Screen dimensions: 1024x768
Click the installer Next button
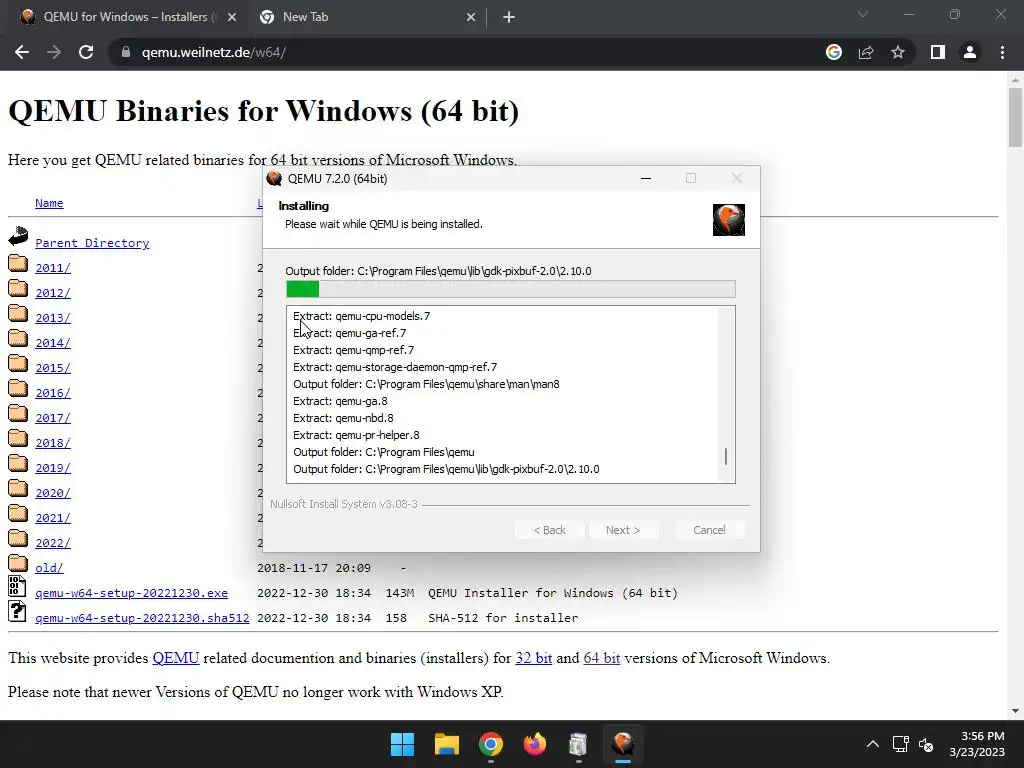coord(623,530)
